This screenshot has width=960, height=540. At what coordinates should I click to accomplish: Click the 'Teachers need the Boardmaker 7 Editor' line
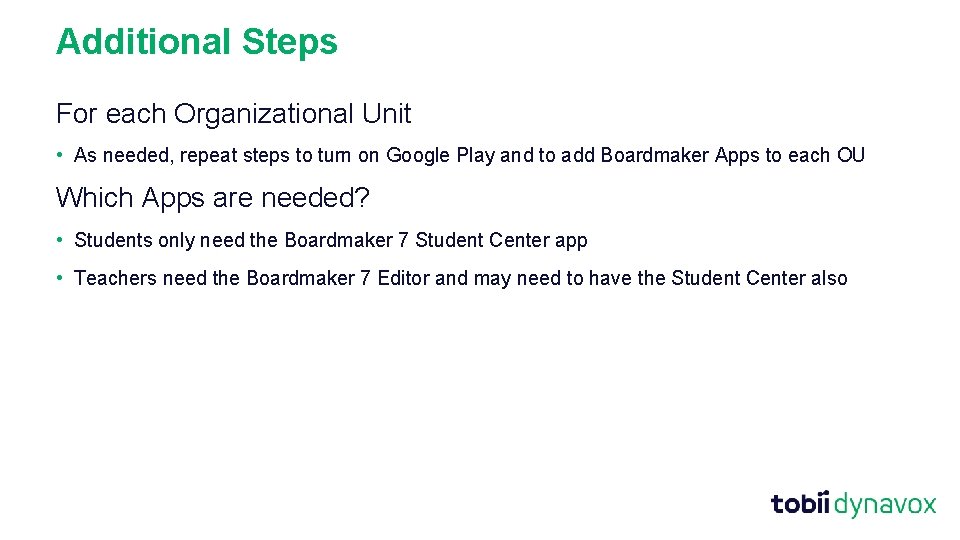coord(460,278)
